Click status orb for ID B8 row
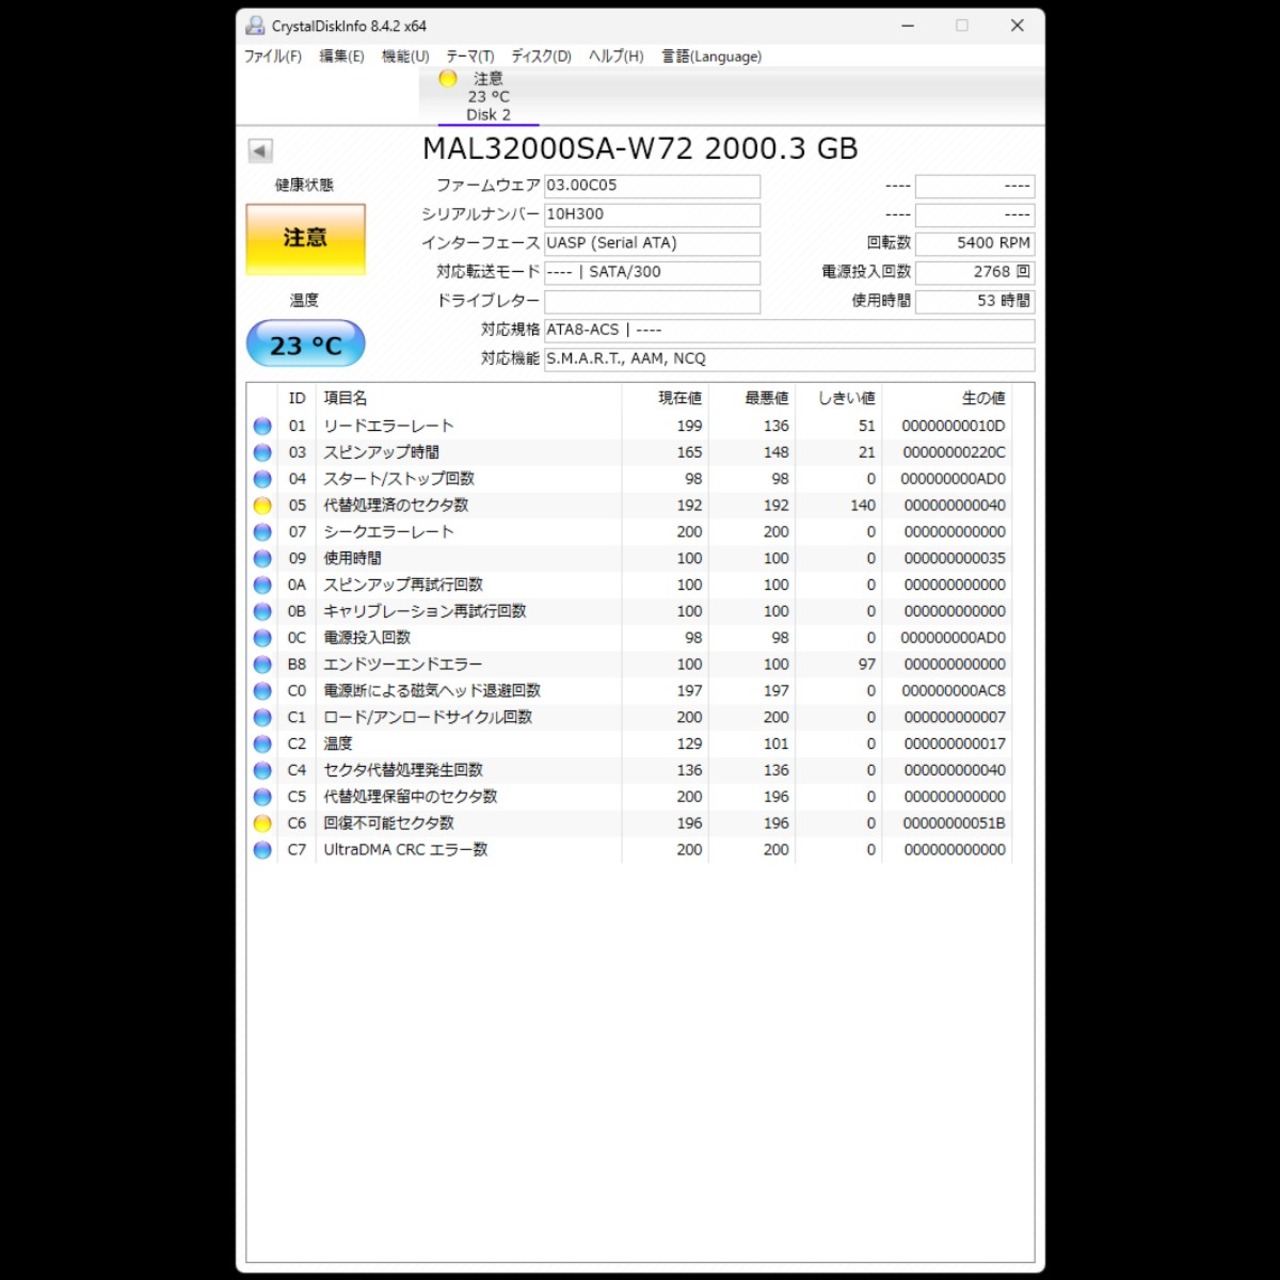The image size is (1280, 1280). [263, 664]
